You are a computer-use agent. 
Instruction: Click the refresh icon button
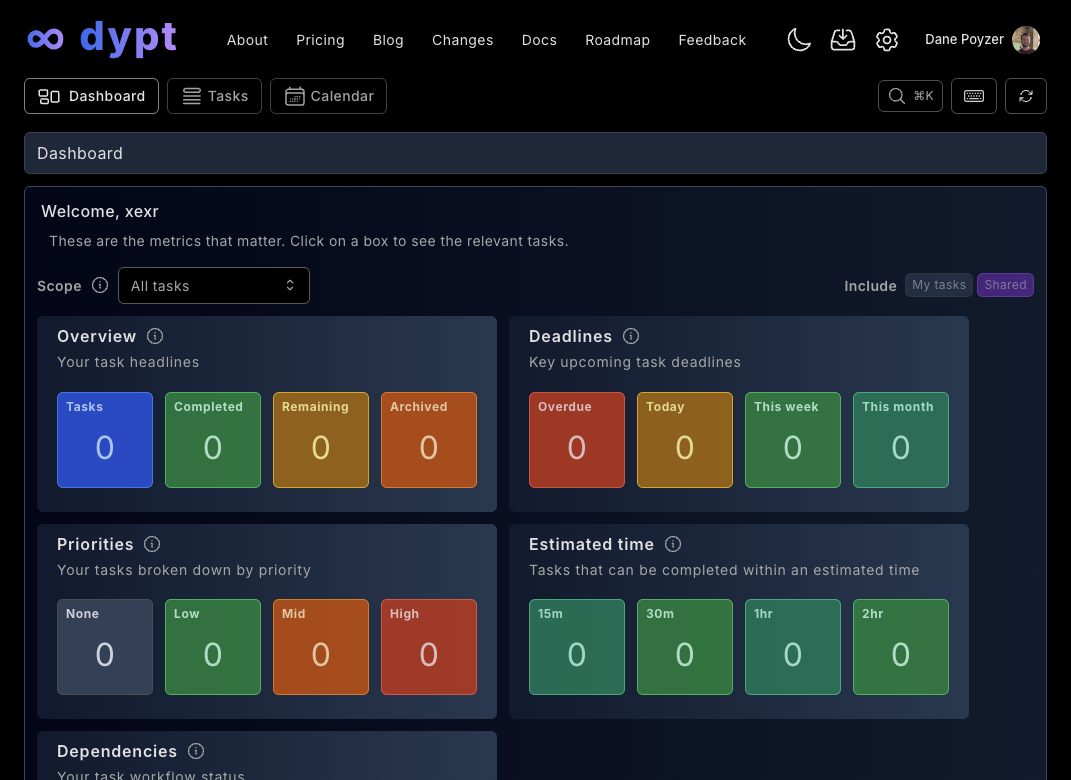tap(1025, 96)
